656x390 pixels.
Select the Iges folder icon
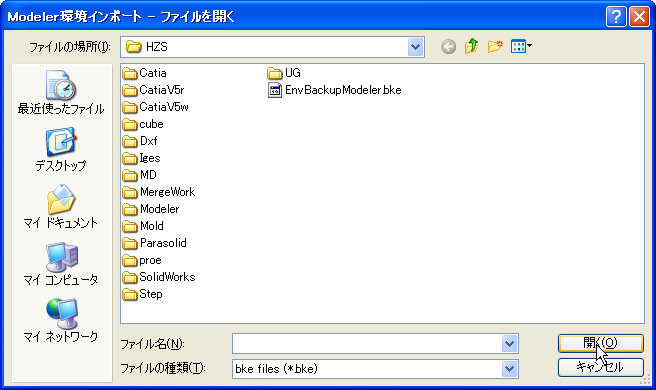pos(130,159)
